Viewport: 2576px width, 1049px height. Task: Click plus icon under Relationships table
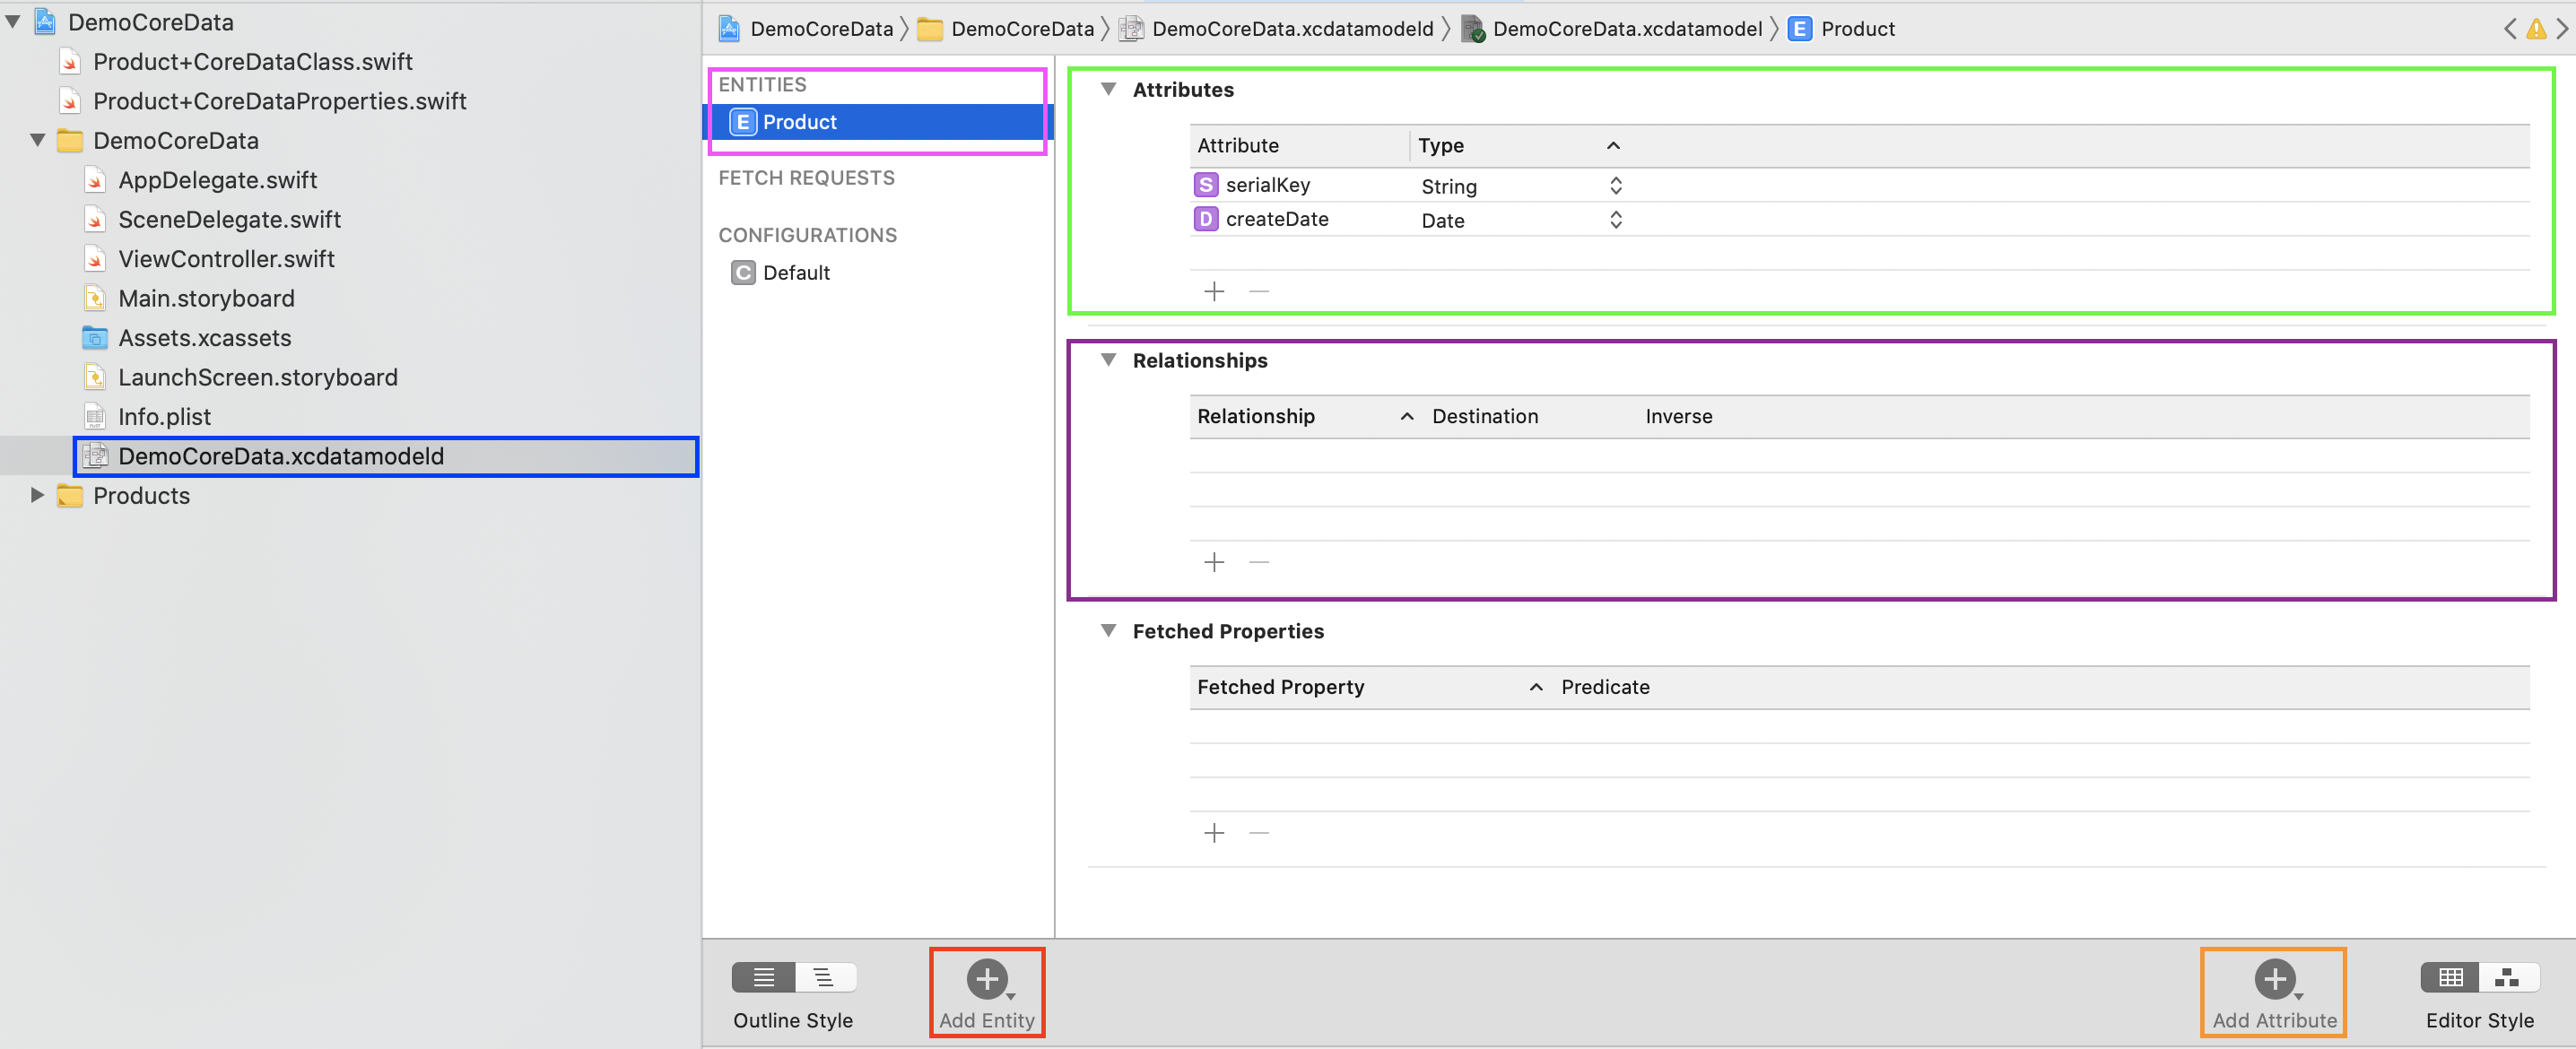(x=1214, y=562)
